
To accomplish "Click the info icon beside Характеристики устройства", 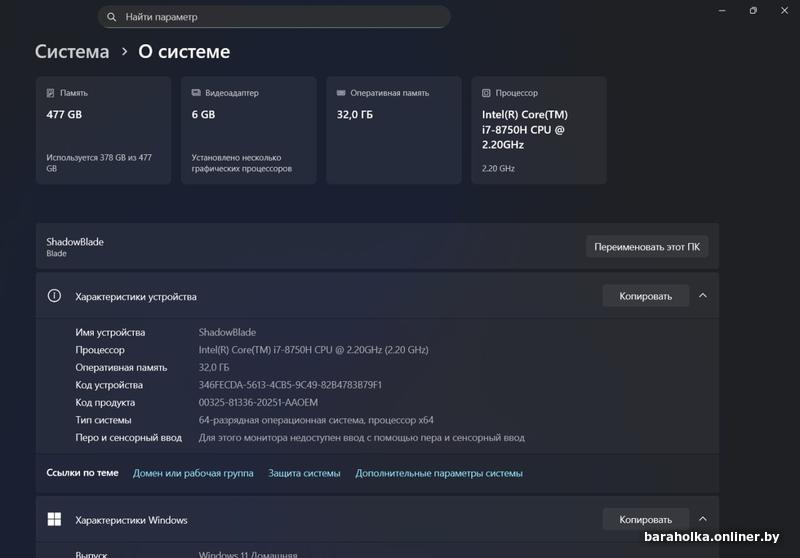I will [x=54, y=296].
